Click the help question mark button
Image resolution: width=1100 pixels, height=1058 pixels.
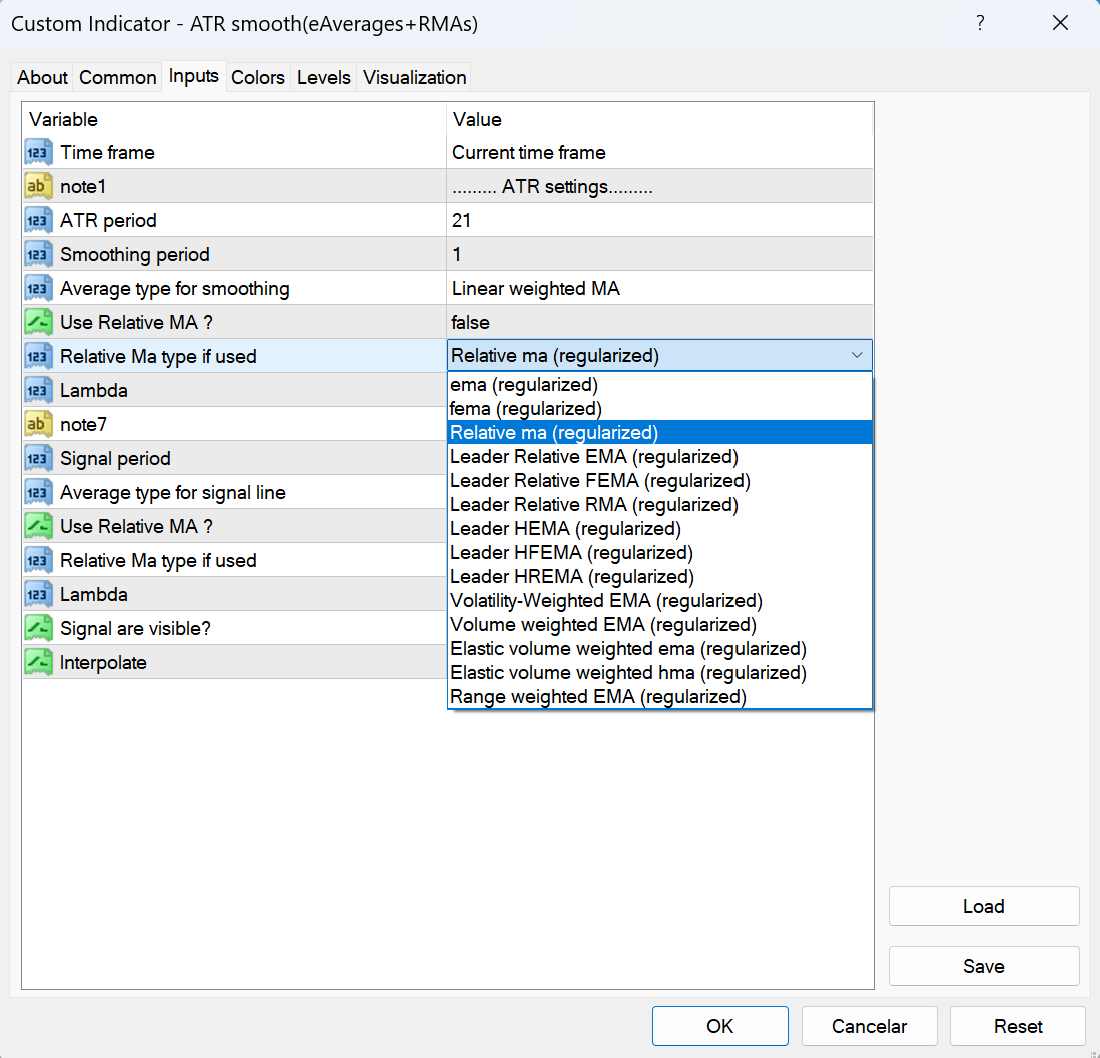coord(980,24)
